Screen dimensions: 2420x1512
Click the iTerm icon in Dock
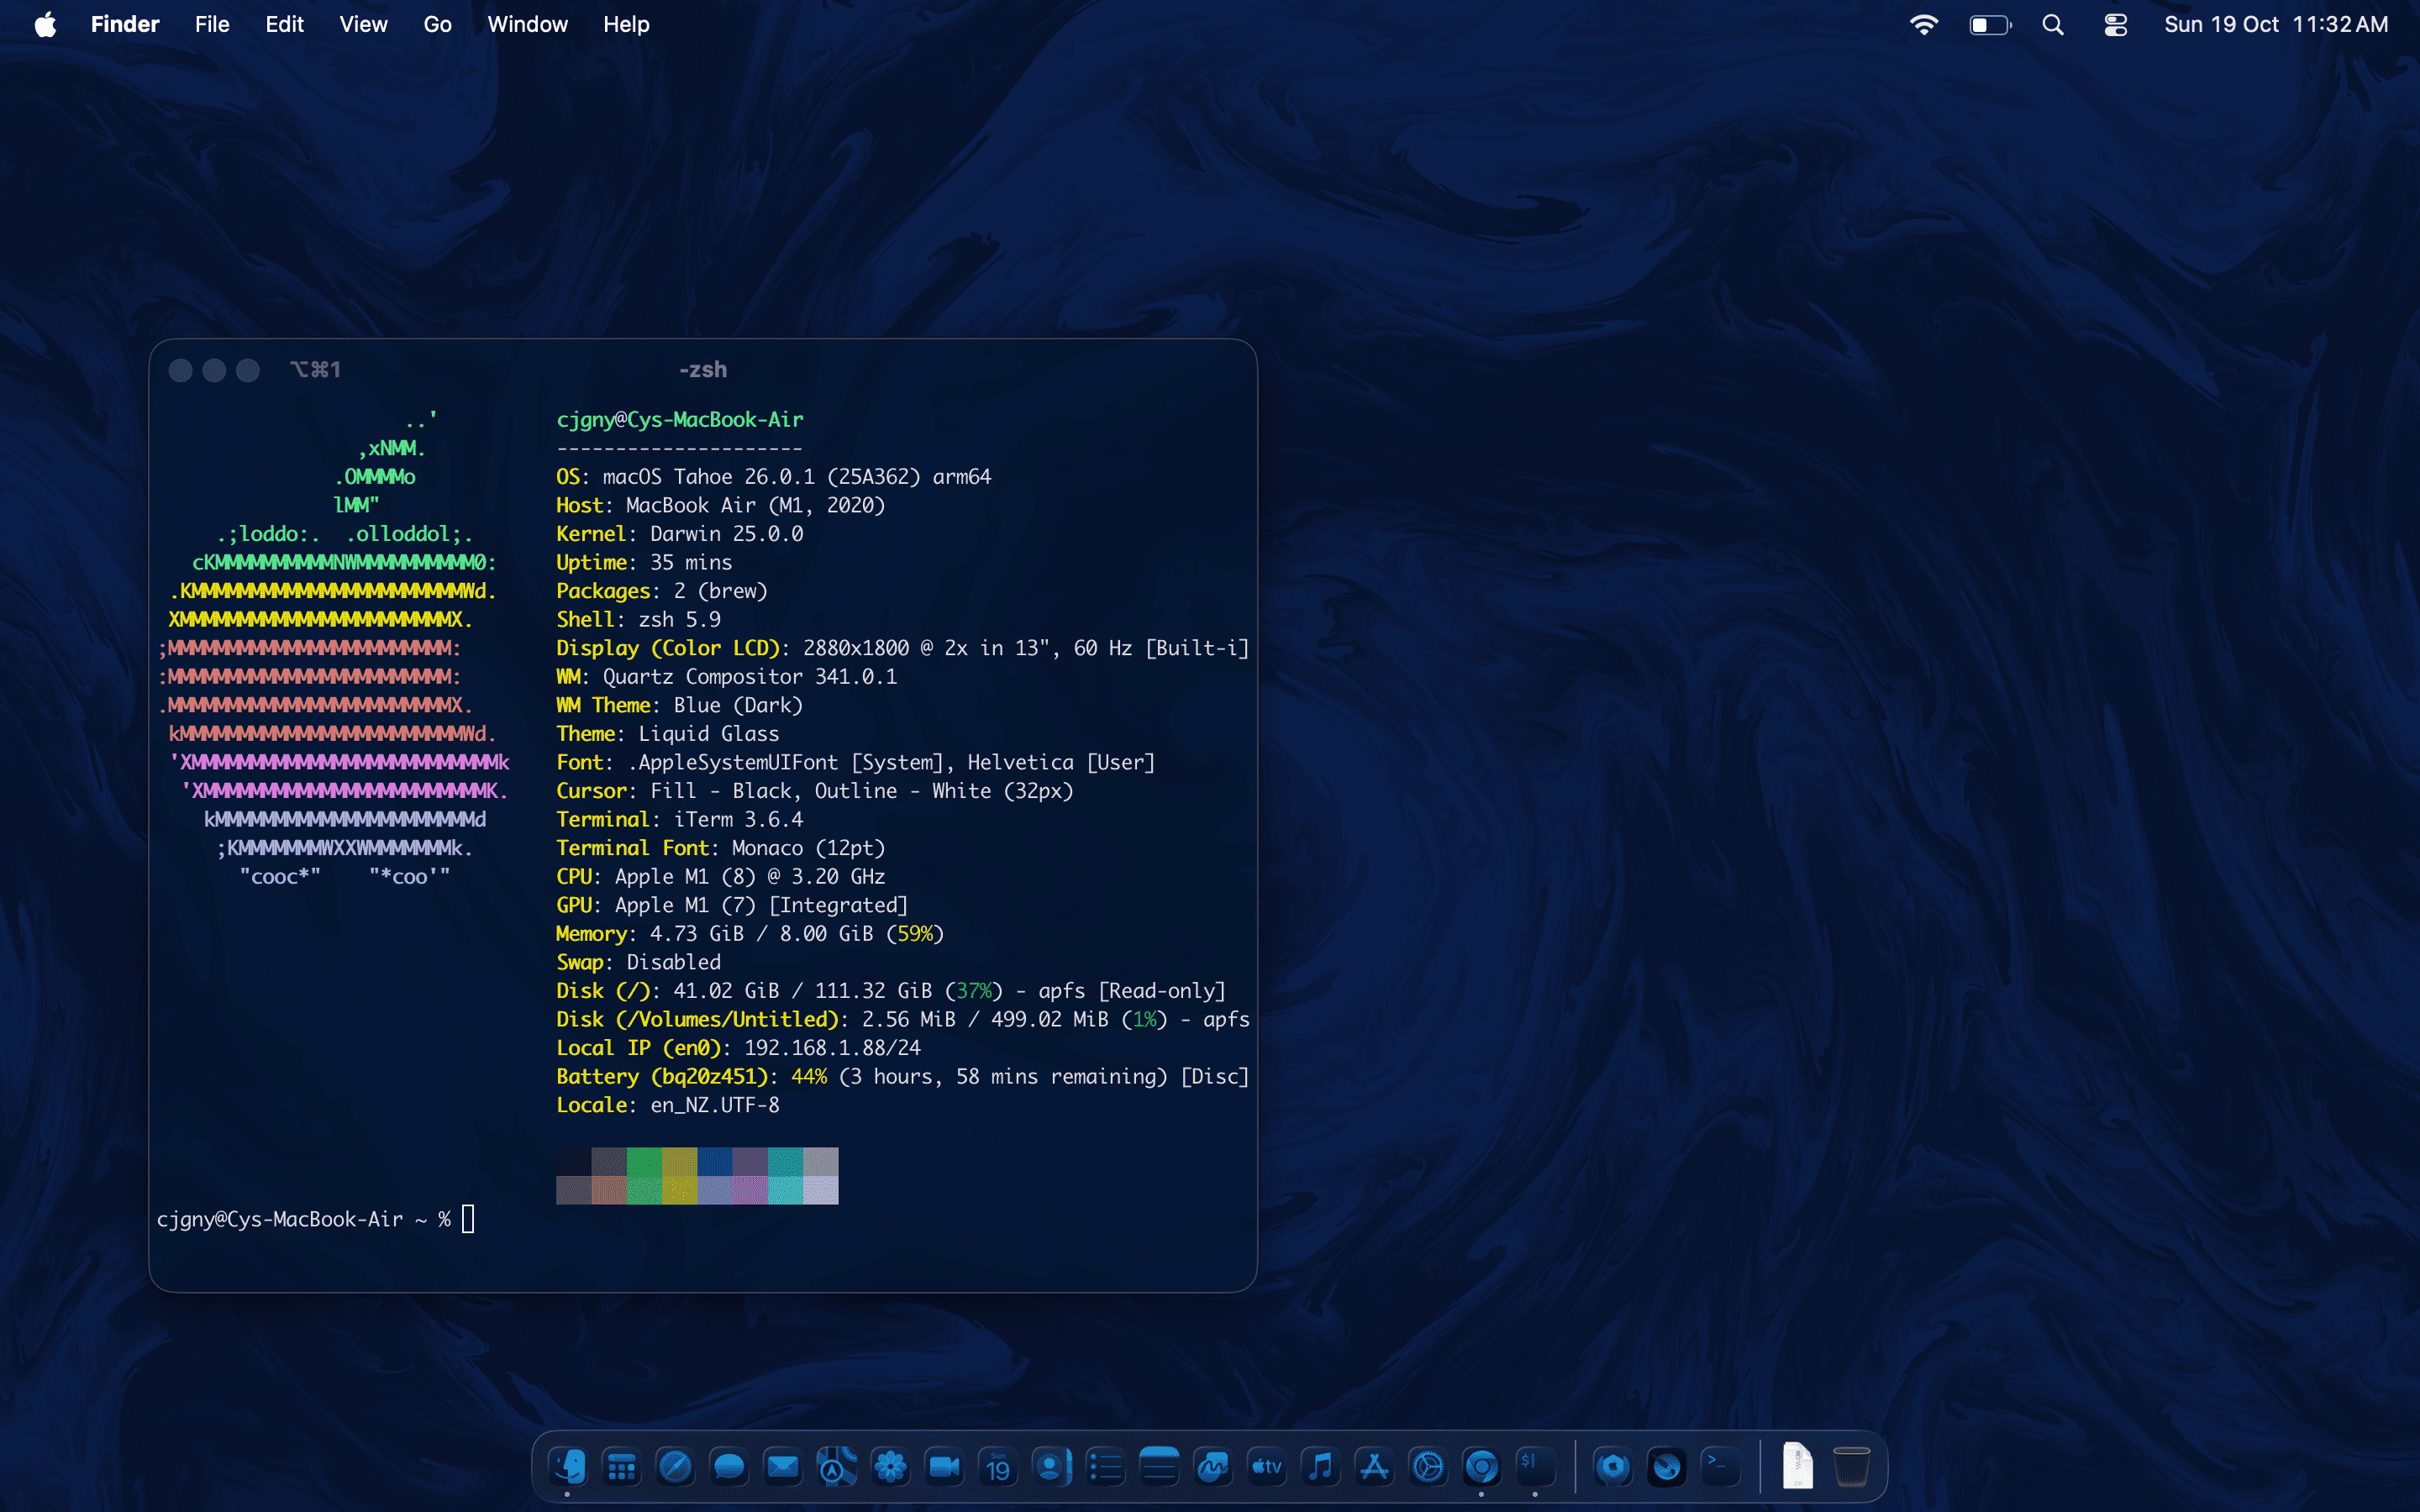(x=1535, y=1466)
